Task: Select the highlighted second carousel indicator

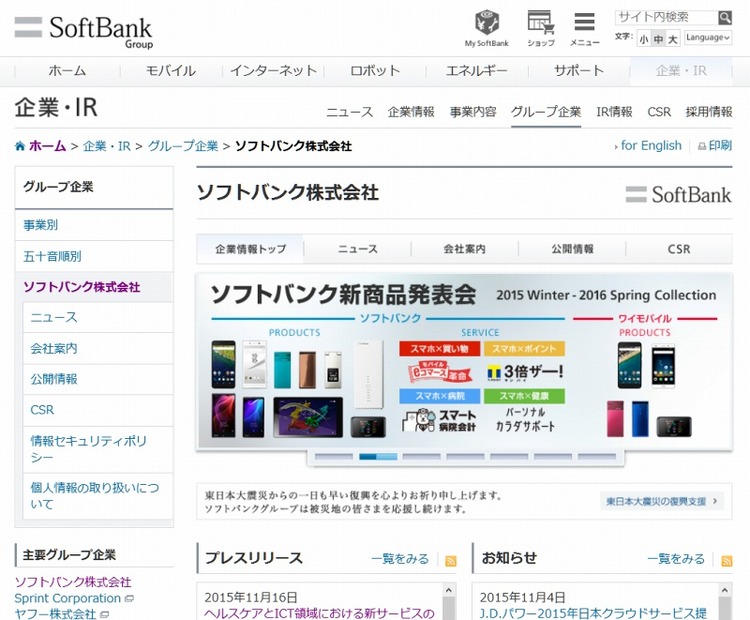Action: pos(378,457)
